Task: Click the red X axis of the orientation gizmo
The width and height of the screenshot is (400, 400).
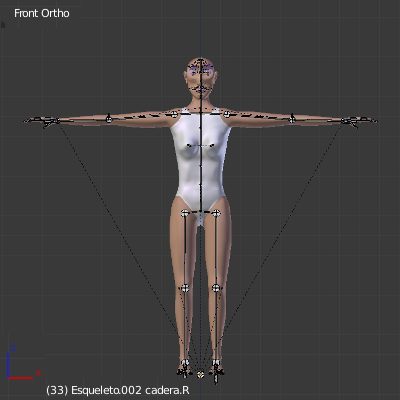Action: 21,378
